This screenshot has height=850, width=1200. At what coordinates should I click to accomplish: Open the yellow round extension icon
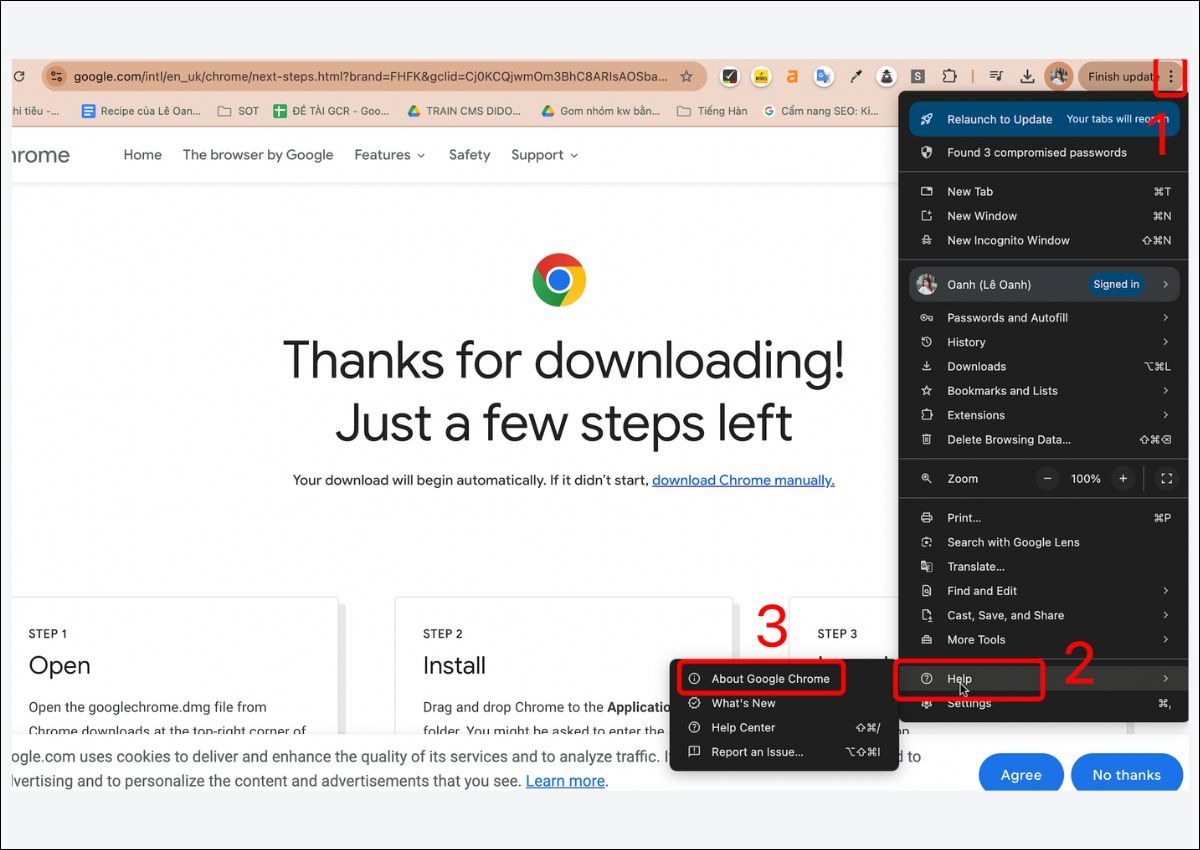point(761,76)
